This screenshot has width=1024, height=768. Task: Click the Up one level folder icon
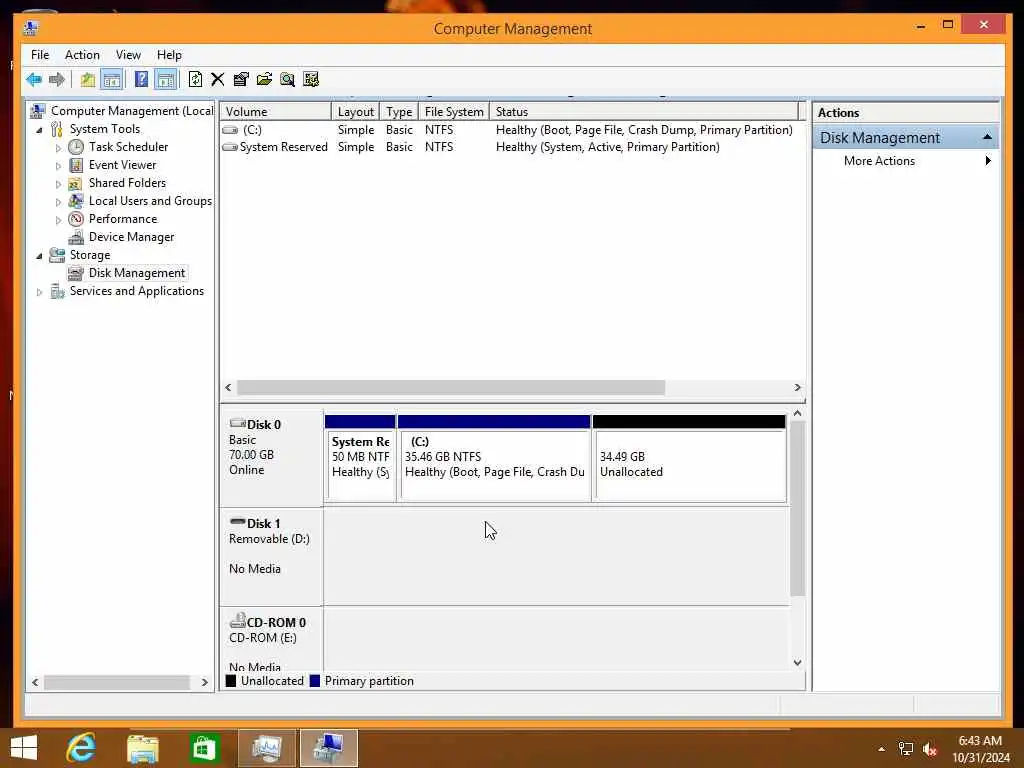pos(88,80)
